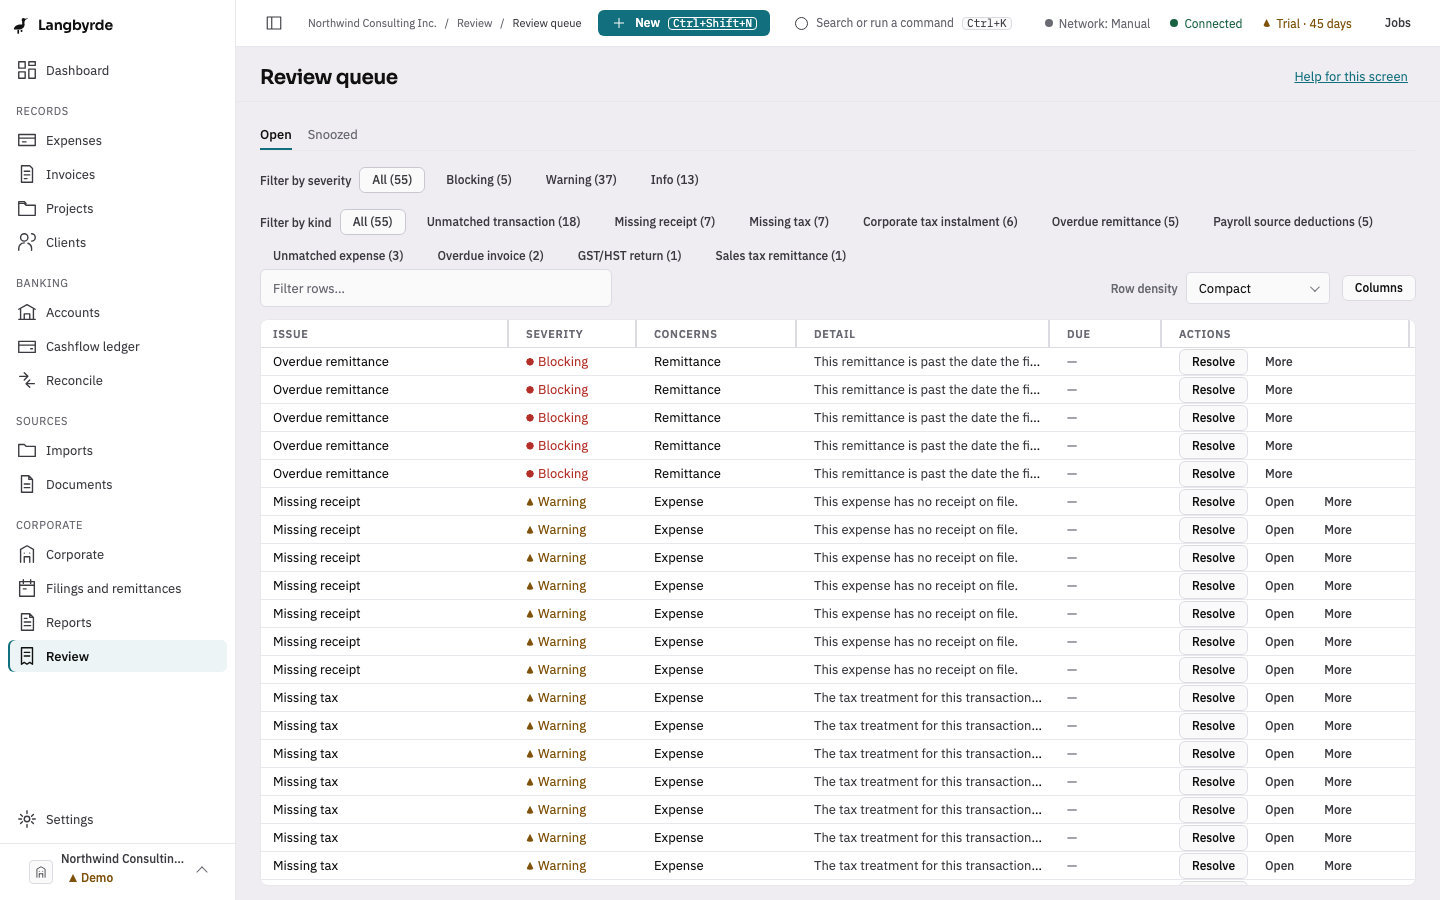This screenshot has height=900, width=1440.
Task: Click the Filings and remittances calendar icon
Action: 27,588
